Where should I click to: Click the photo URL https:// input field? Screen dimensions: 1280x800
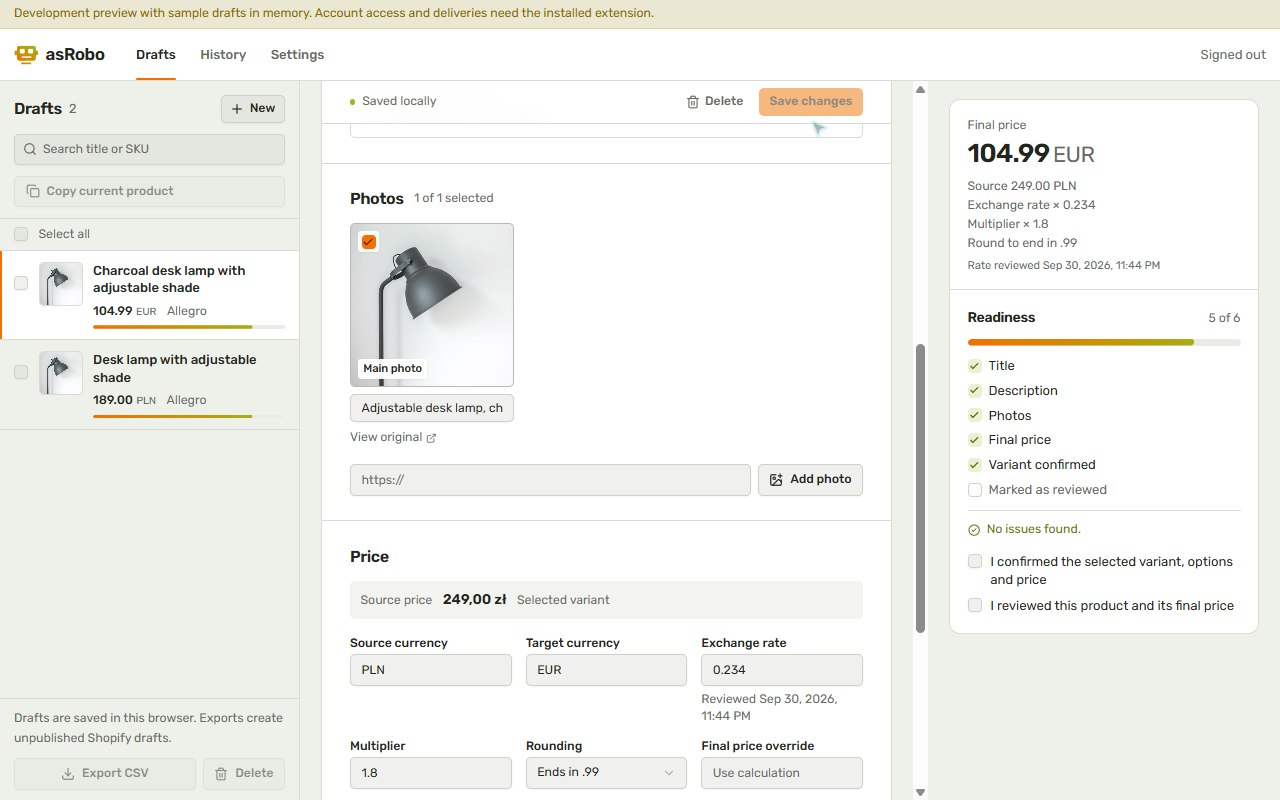(x=550, y=480)
